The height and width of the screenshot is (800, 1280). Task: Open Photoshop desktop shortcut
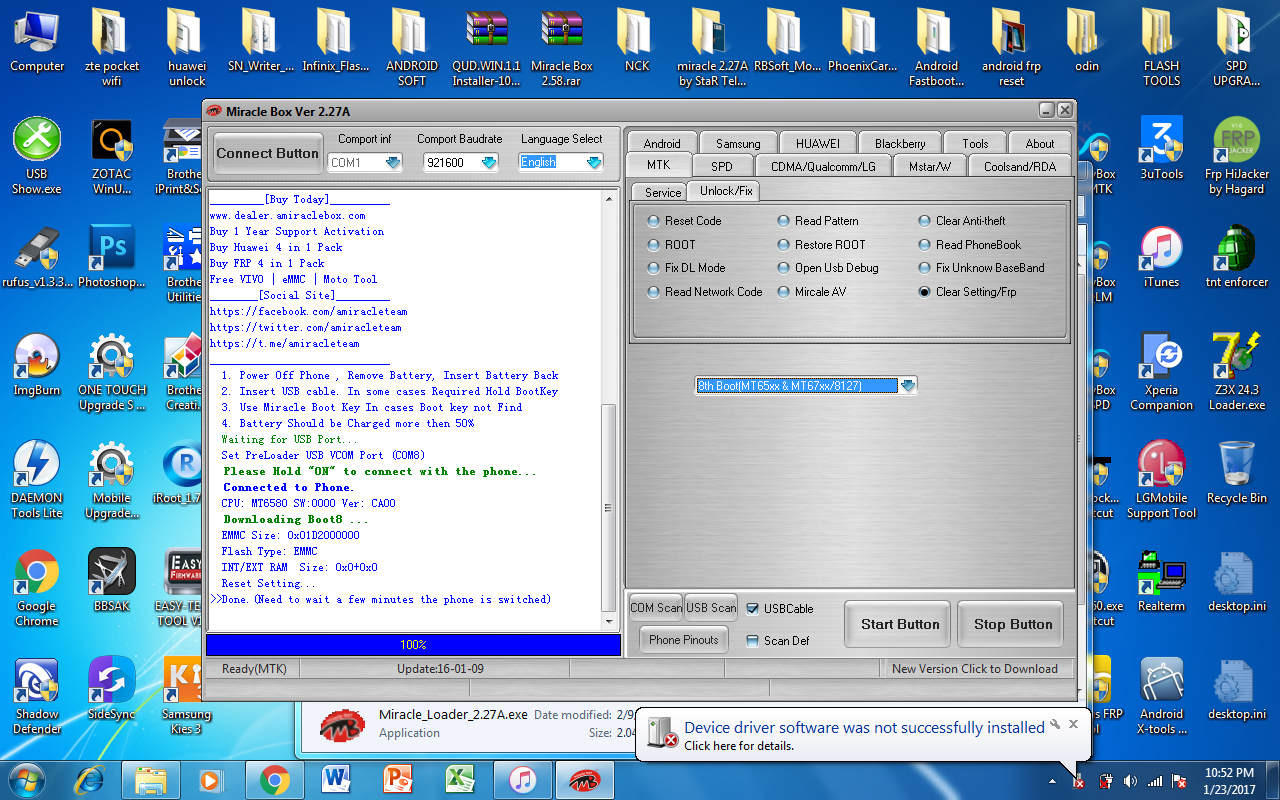click(x=112, y=257)
